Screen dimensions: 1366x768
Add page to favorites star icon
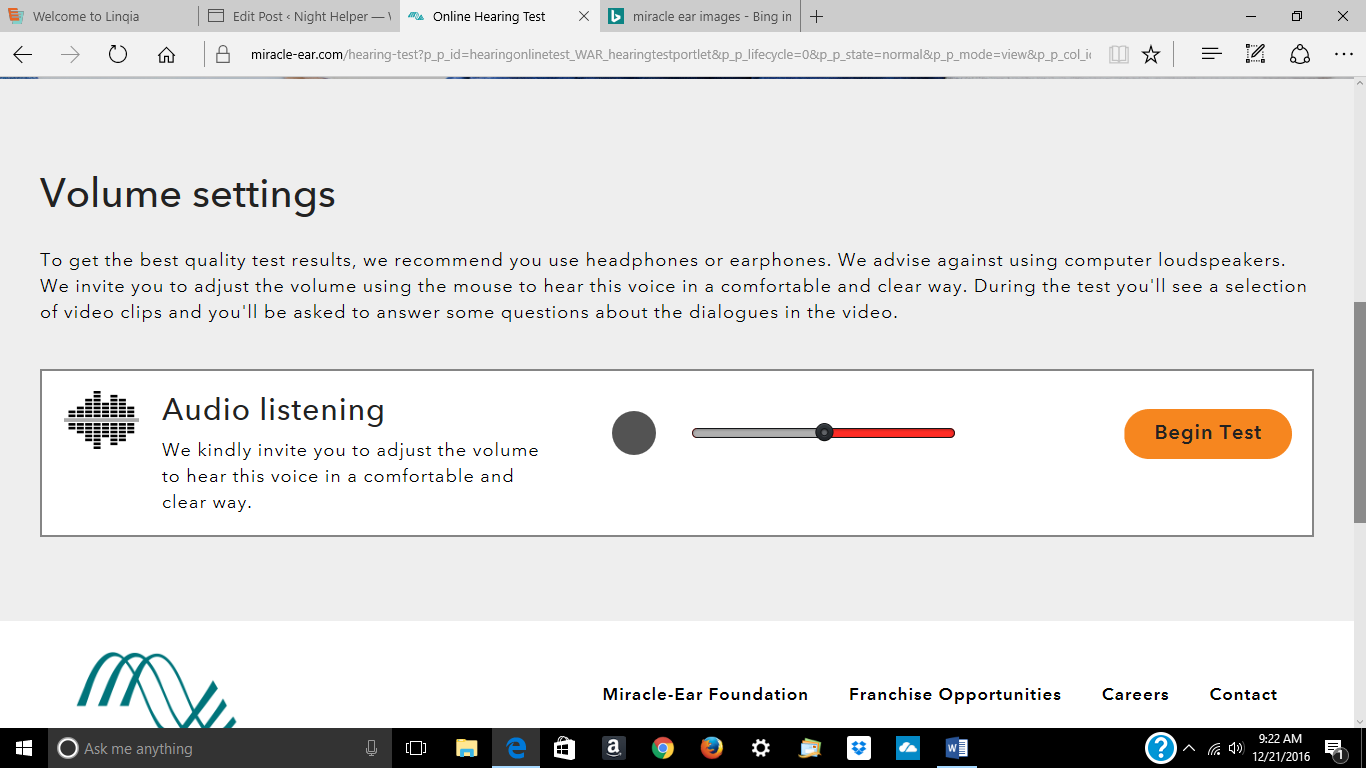[x=1151, y=55]
